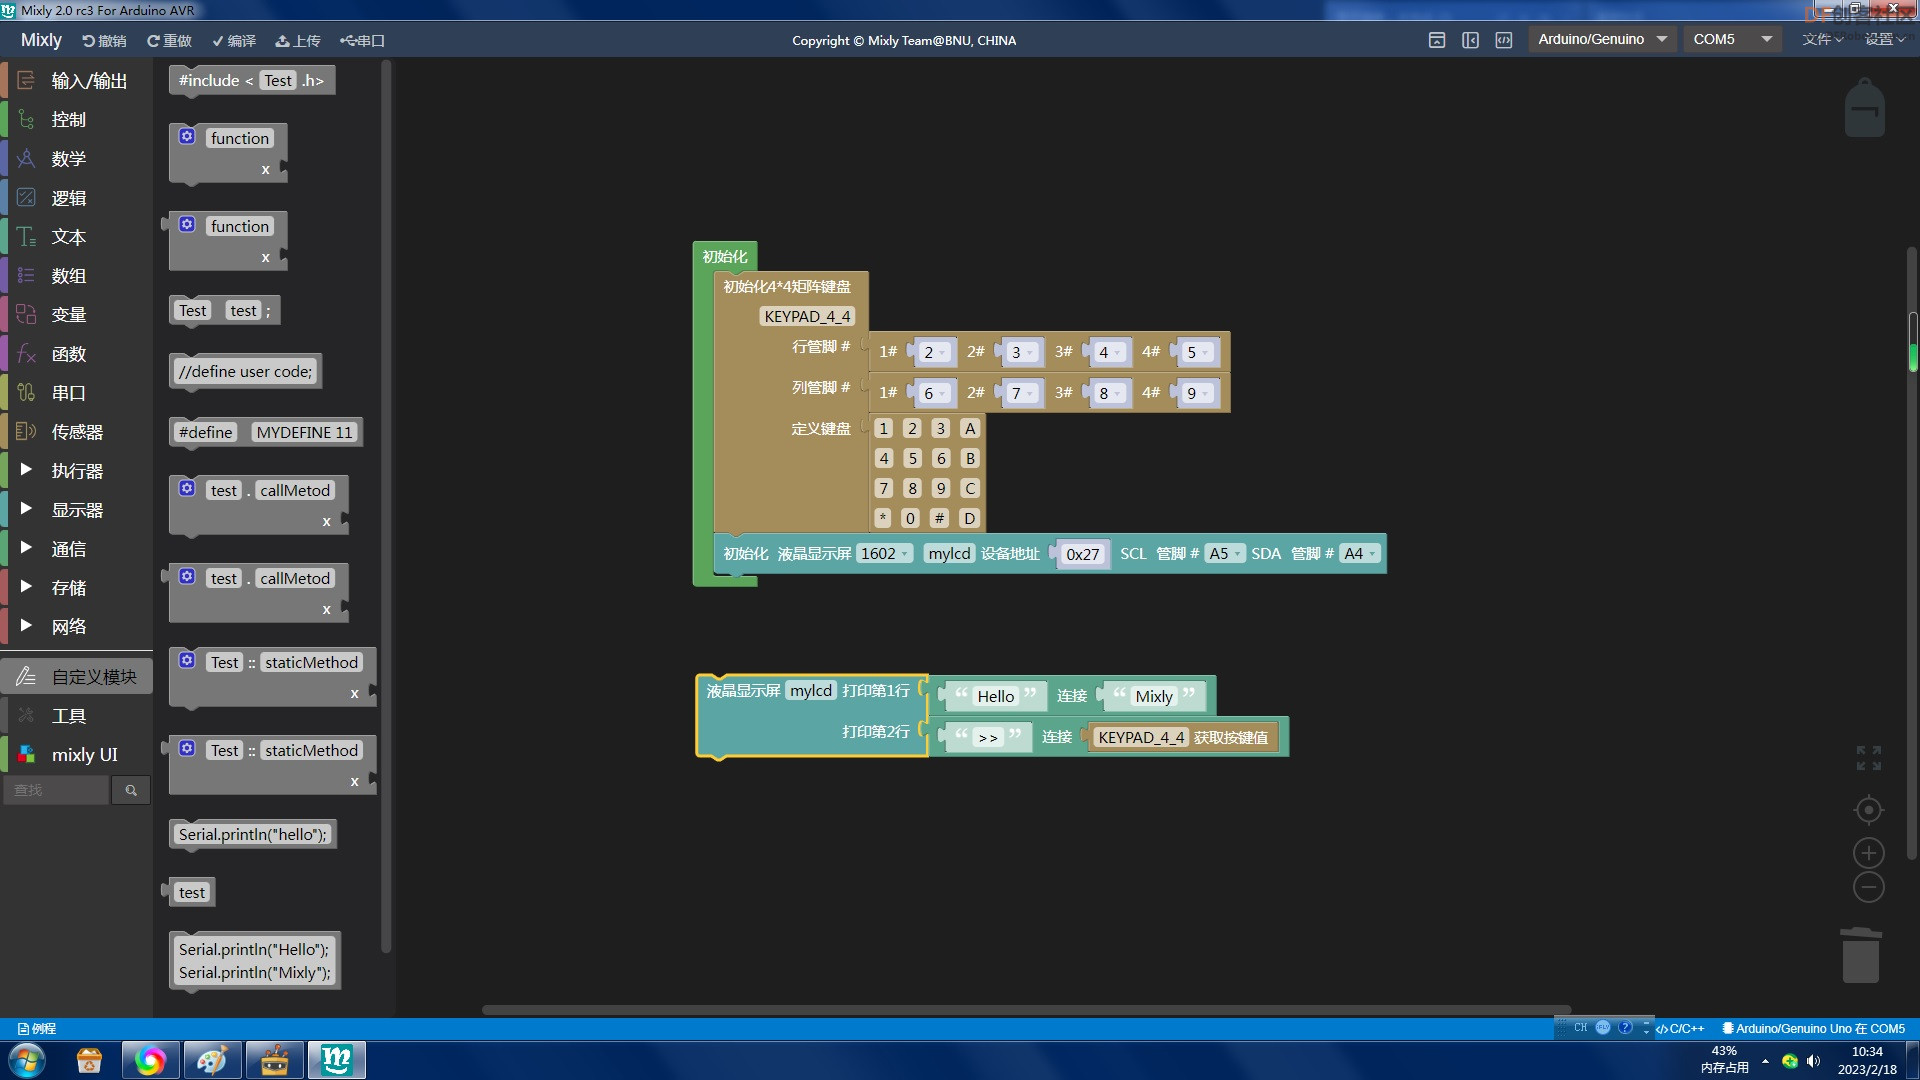Click 串口 serial monitor in toolbar
The height and width of the screenshot is (1080, 1920).
coord(362,41)
